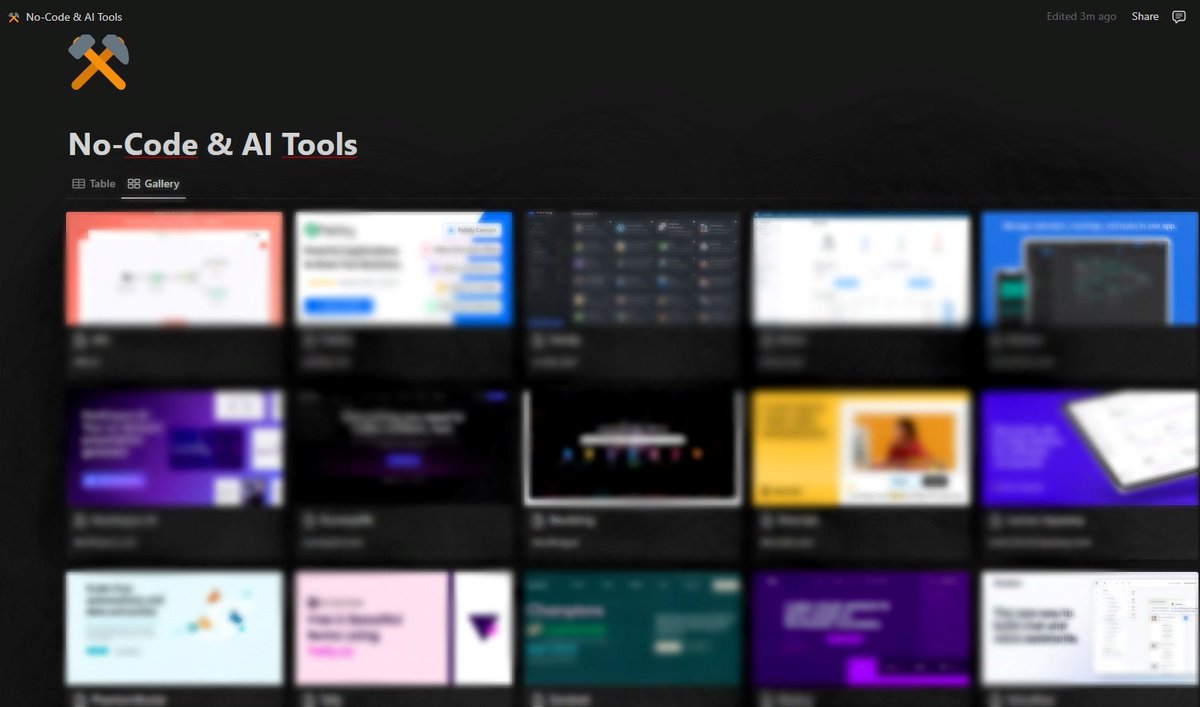Open the black thumbnail with colorful icon row
This screenshot has height=707, width=1200.
pyautogui.click(x=633, y=447)
